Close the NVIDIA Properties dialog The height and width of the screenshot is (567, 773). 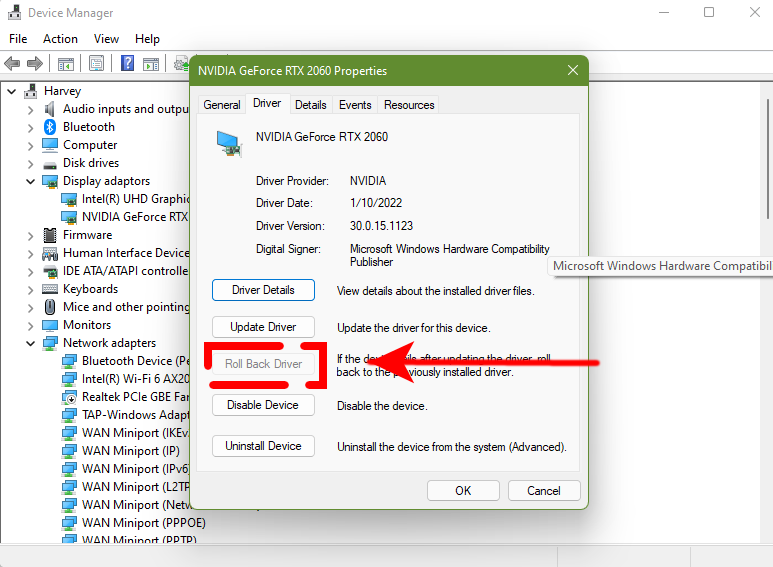click(573, 71)
